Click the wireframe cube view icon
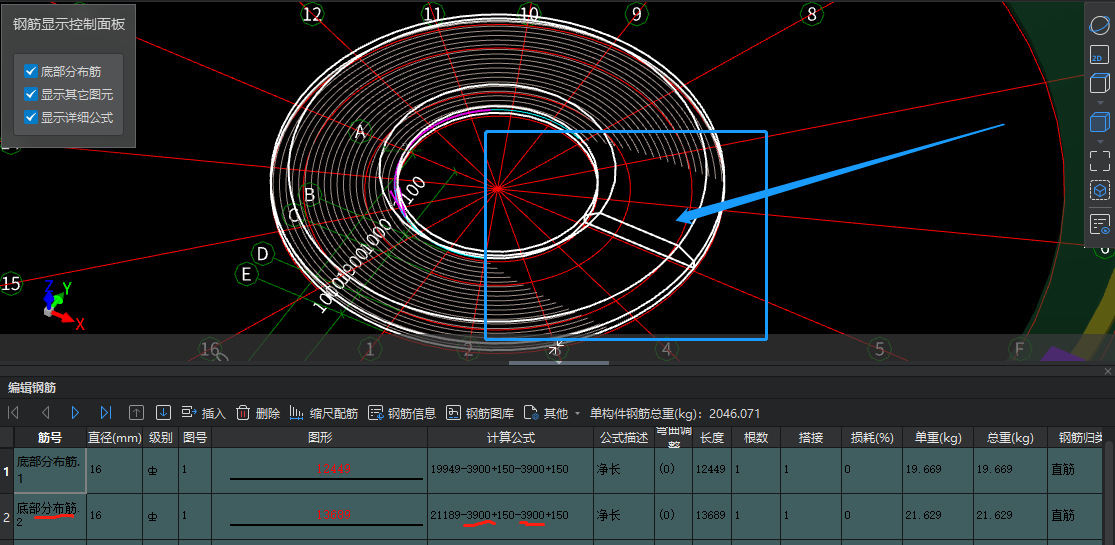Viewport: 1115px width, 545px height. click(x=1100, y=83)
